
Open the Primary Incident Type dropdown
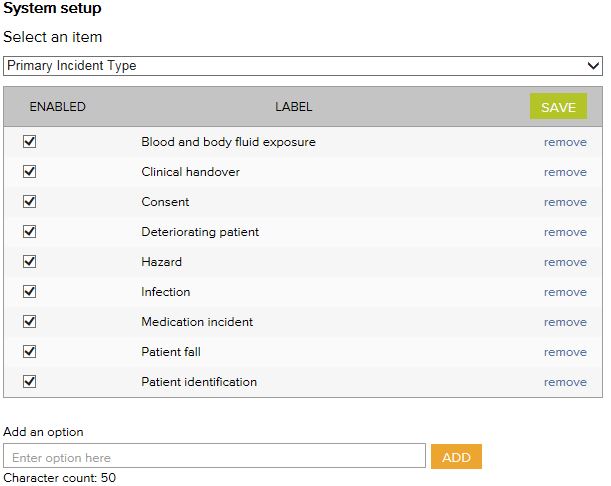(x=303, y=66)
